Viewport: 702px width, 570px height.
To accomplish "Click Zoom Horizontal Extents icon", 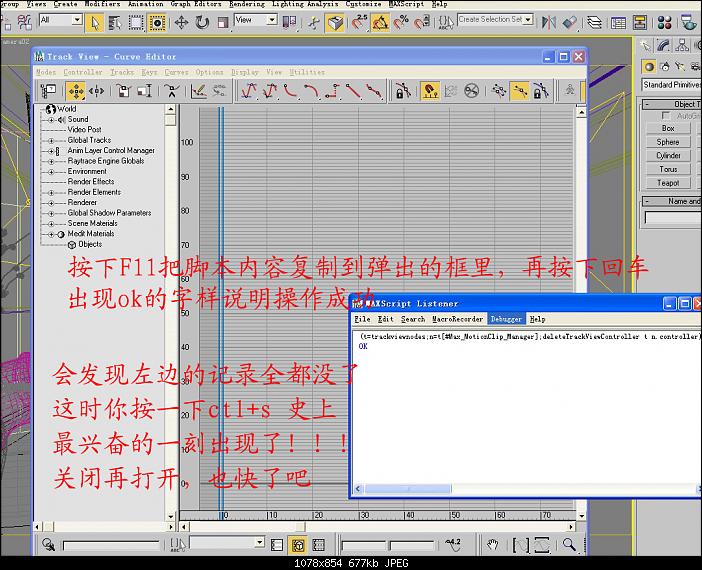I will pos(520,544).
